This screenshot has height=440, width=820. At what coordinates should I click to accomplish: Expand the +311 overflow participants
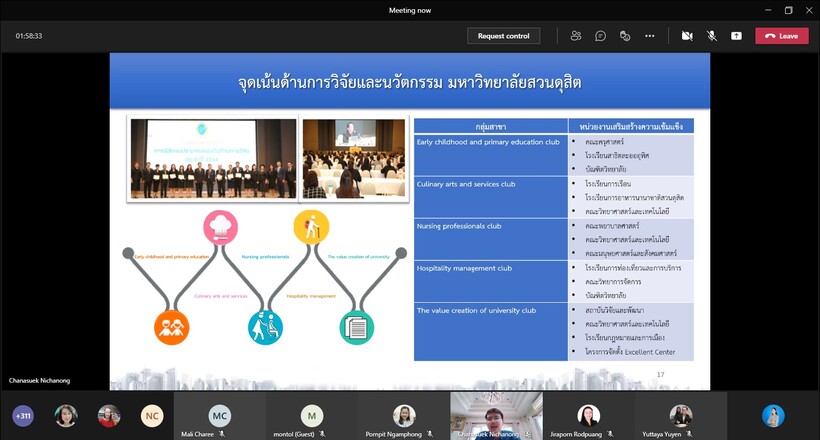click(23, 415)
